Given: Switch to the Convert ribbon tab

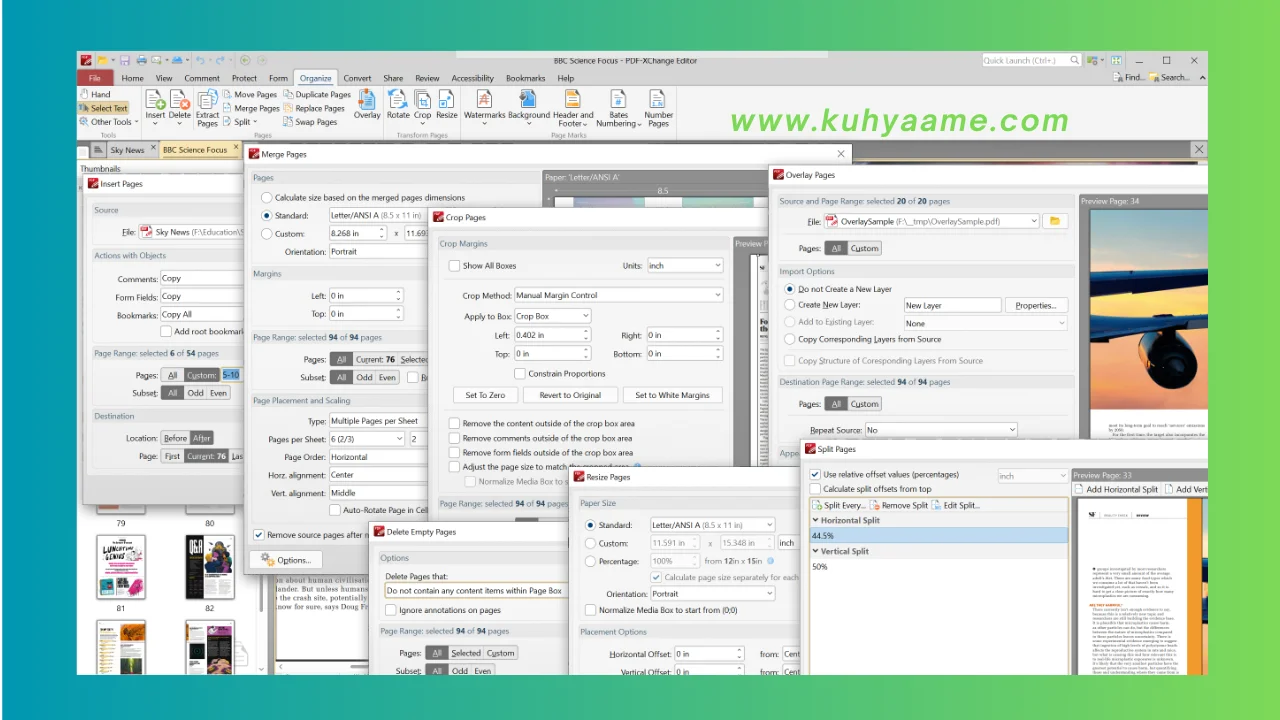Looking at the screenshot, I should point(357,78).
